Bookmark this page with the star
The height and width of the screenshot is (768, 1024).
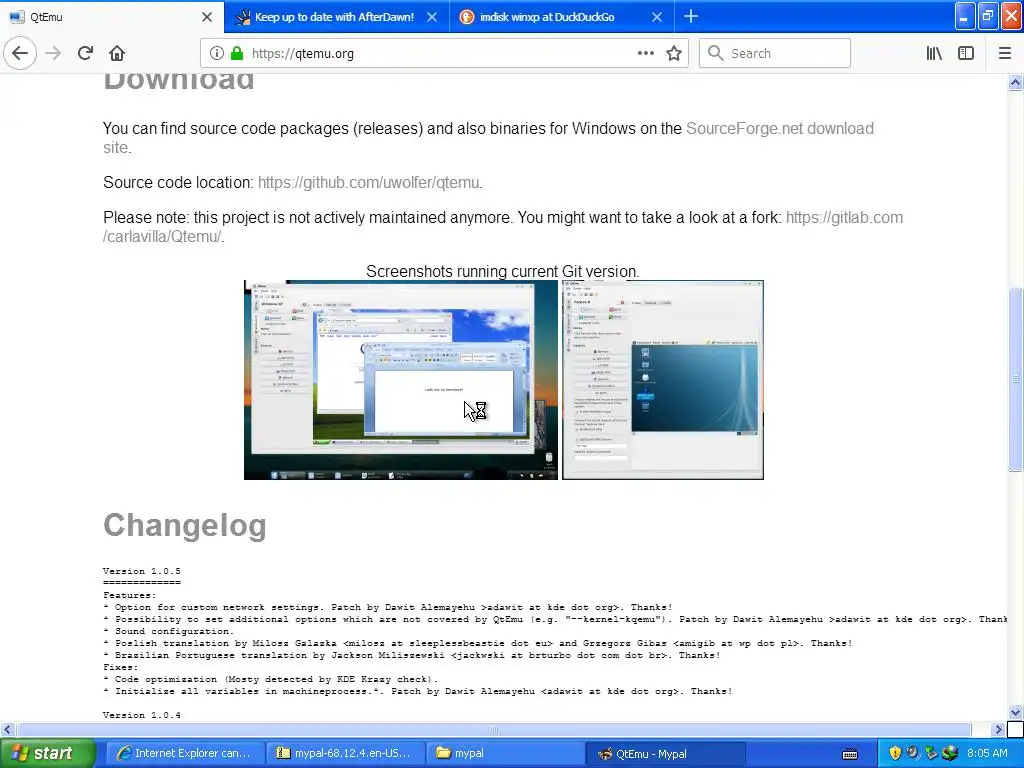point(674,53)
